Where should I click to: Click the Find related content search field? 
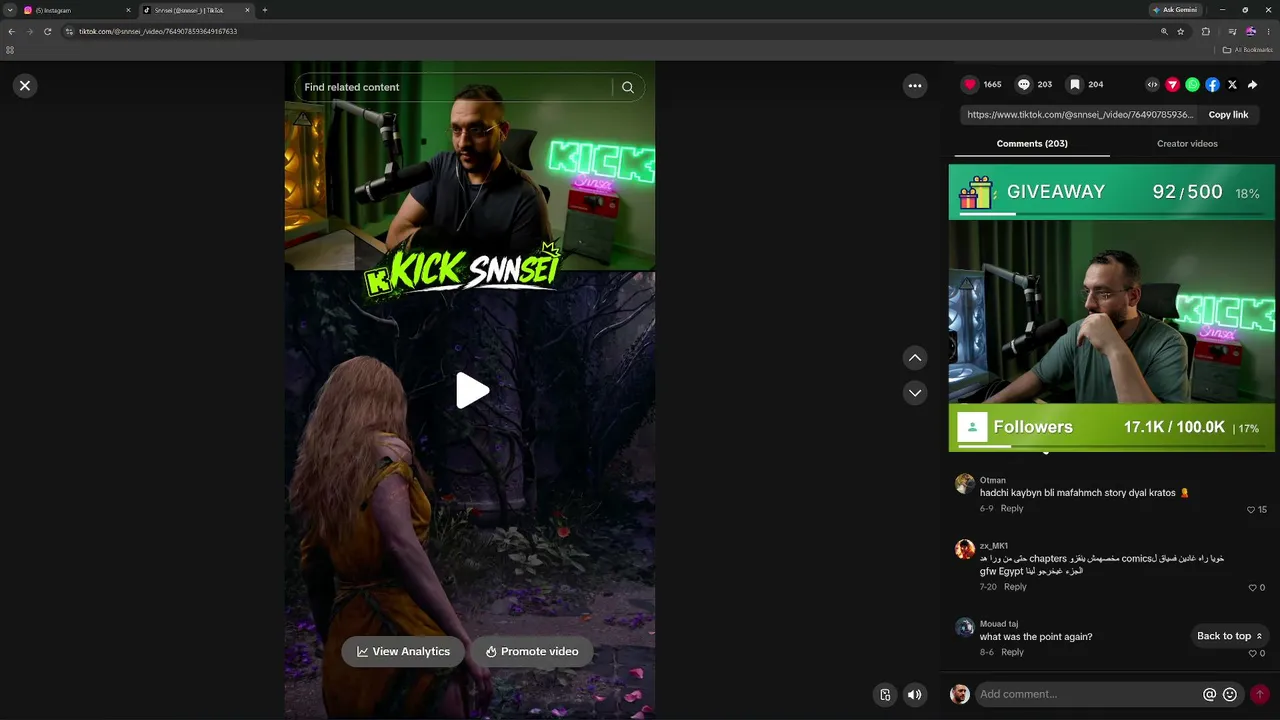click(x=455, y=87)
